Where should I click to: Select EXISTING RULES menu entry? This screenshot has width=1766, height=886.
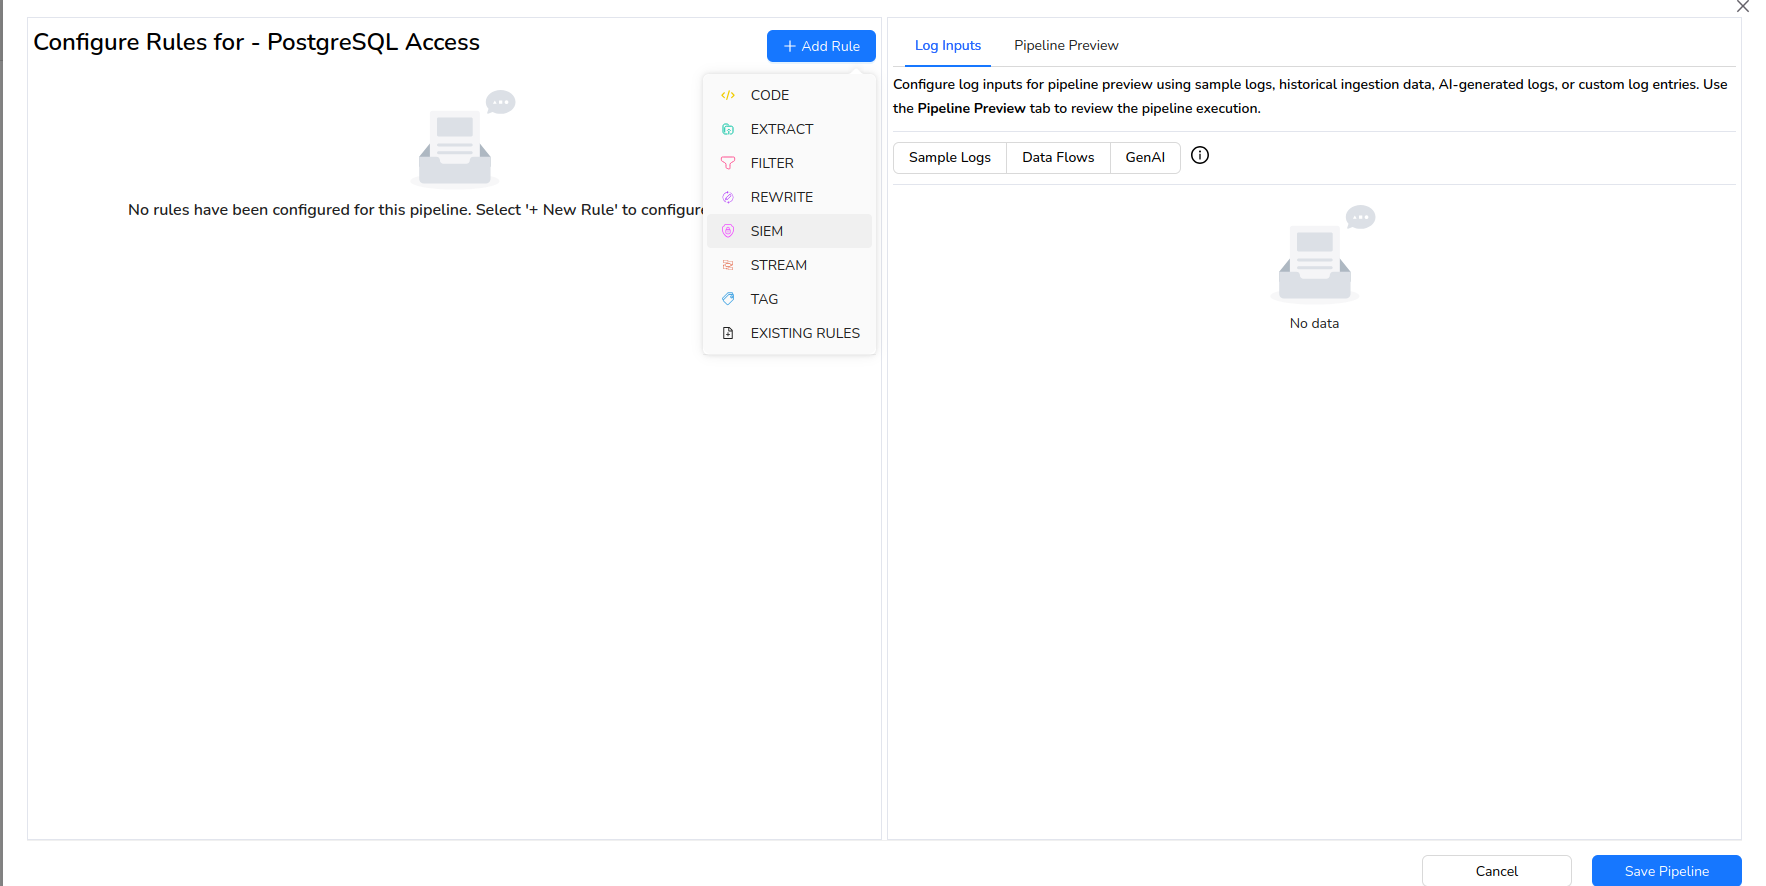tap(804, 333)
